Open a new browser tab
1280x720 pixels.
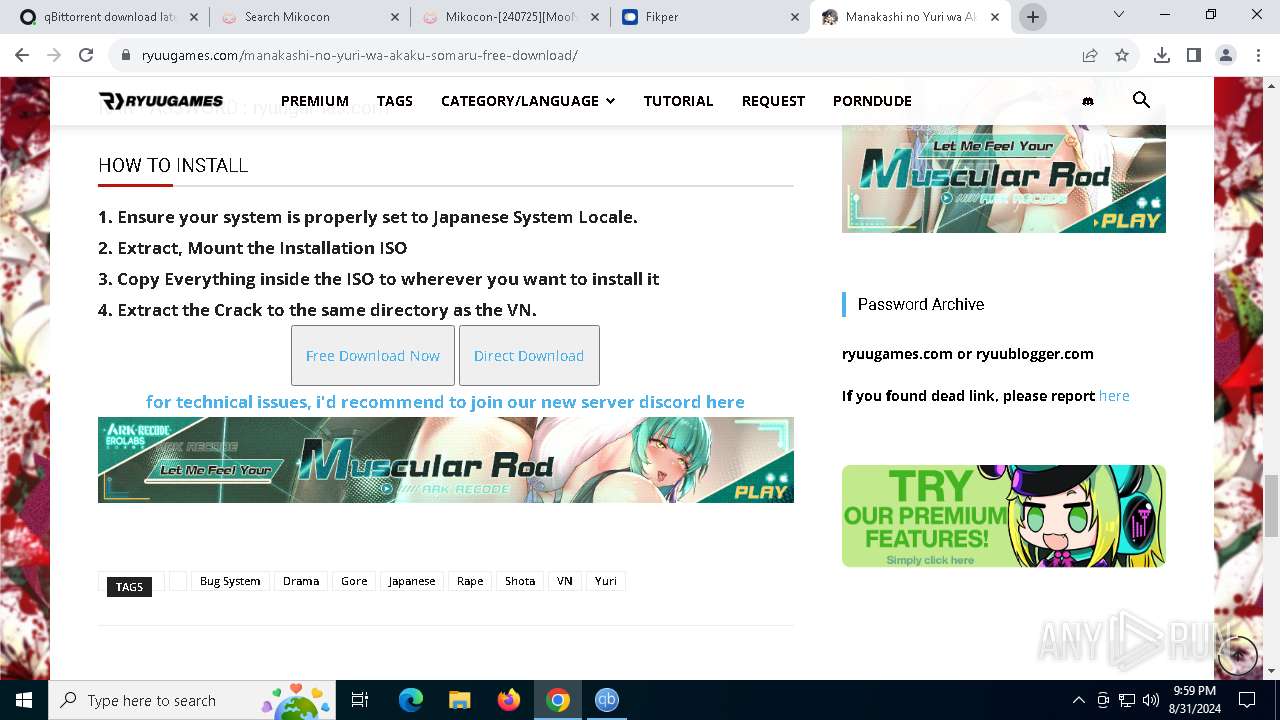coord(1033,17)
